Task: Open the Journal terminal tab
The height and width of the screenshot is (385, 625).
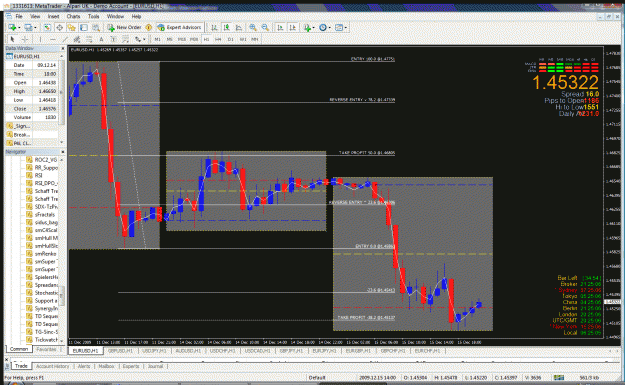Action: click(155, 366)
